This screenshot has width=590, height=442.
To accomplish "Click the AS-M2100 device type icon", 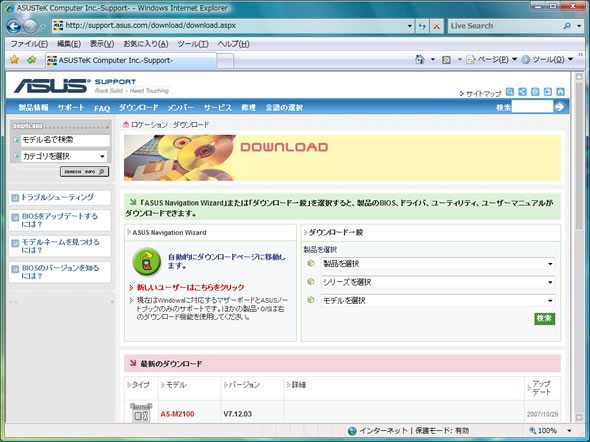I will tap(141, 413).
